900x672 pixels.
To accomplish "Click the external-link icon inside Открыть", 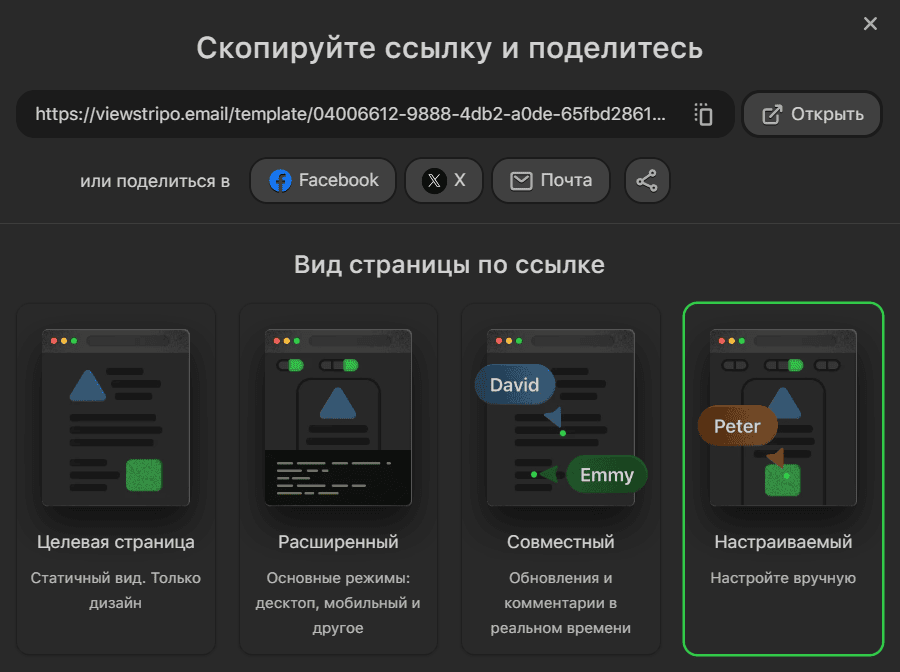I will (x=773, y=113).
